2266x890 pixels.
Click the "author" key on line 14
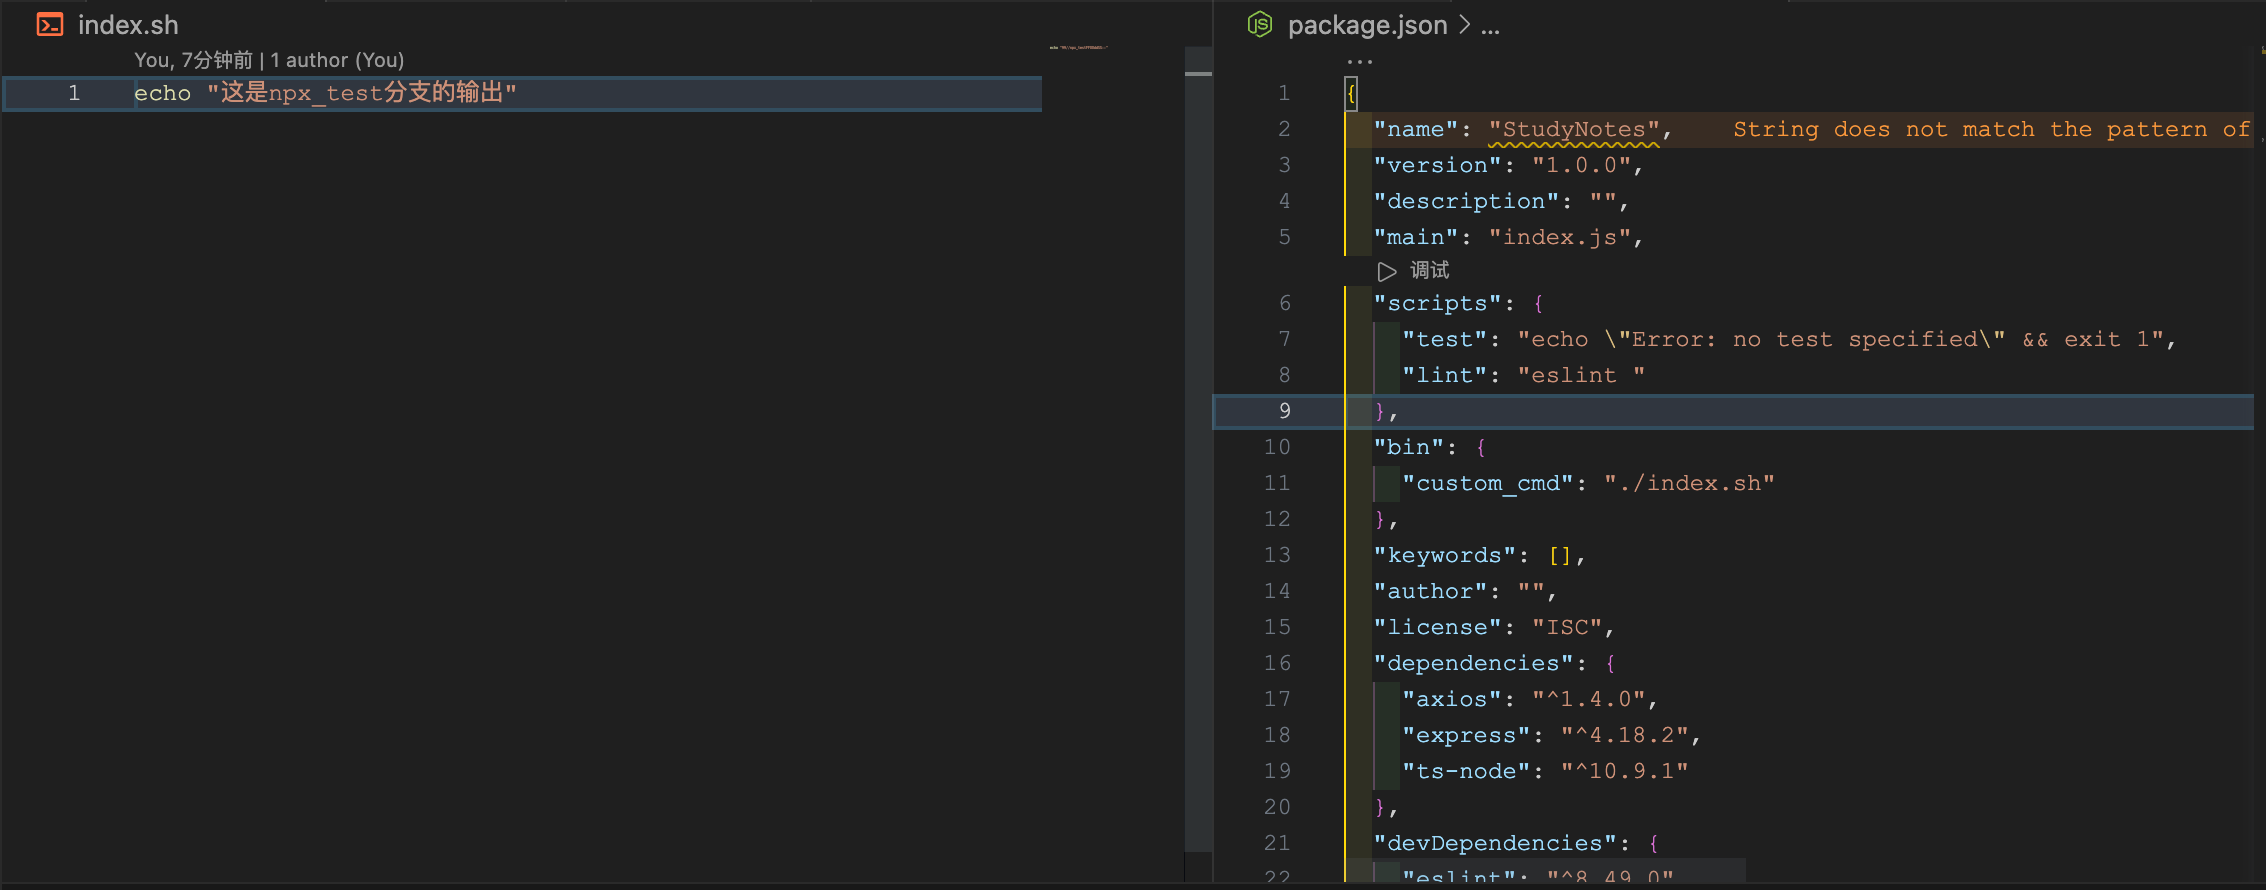(x=1430, y=591)
